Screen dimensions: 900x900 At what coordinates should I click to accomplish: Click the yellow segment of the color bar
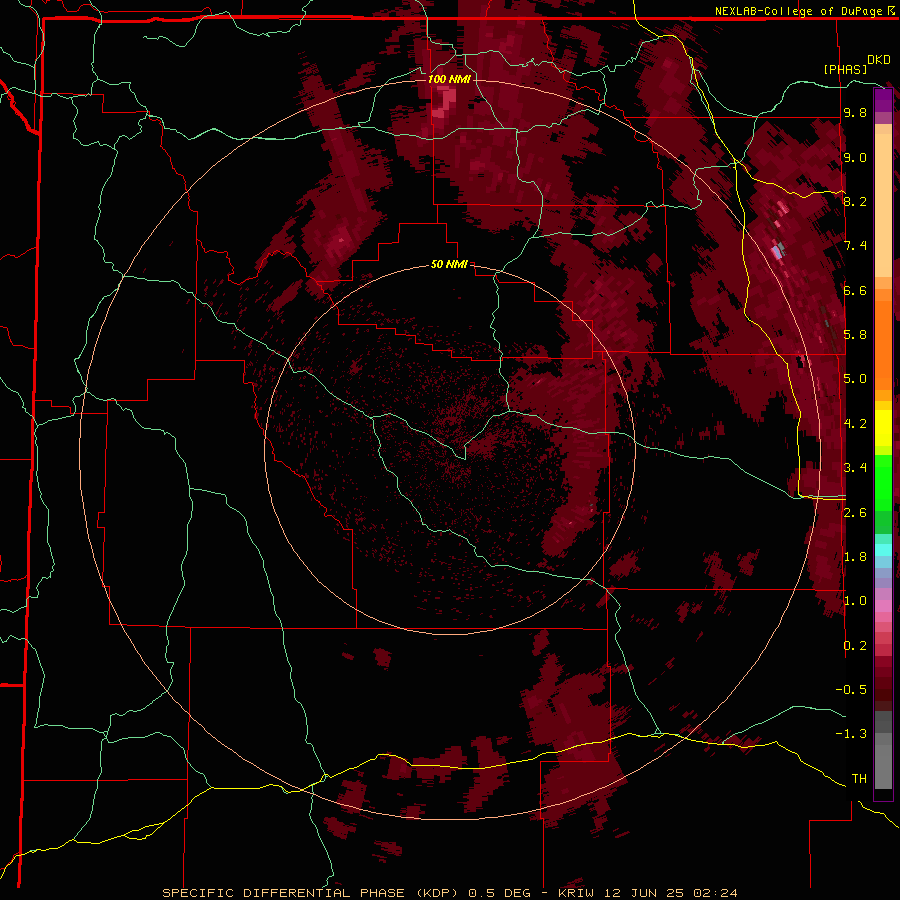pos(883,428)
